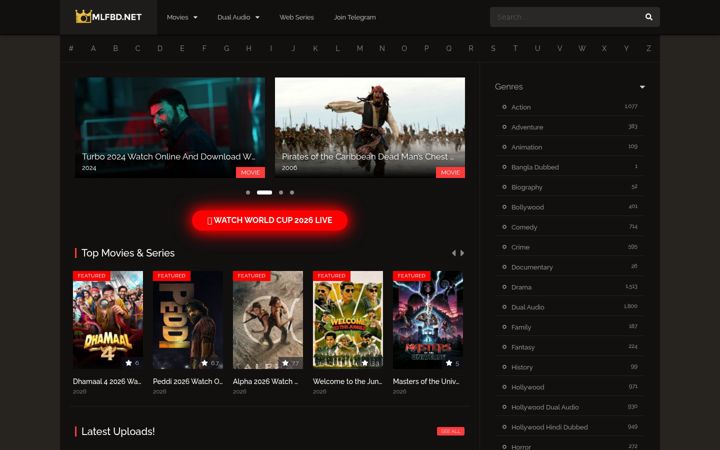720x450 pixels.
Task: Click the MOVIE tag on Pirates banner
Action: tap(450, 172)
